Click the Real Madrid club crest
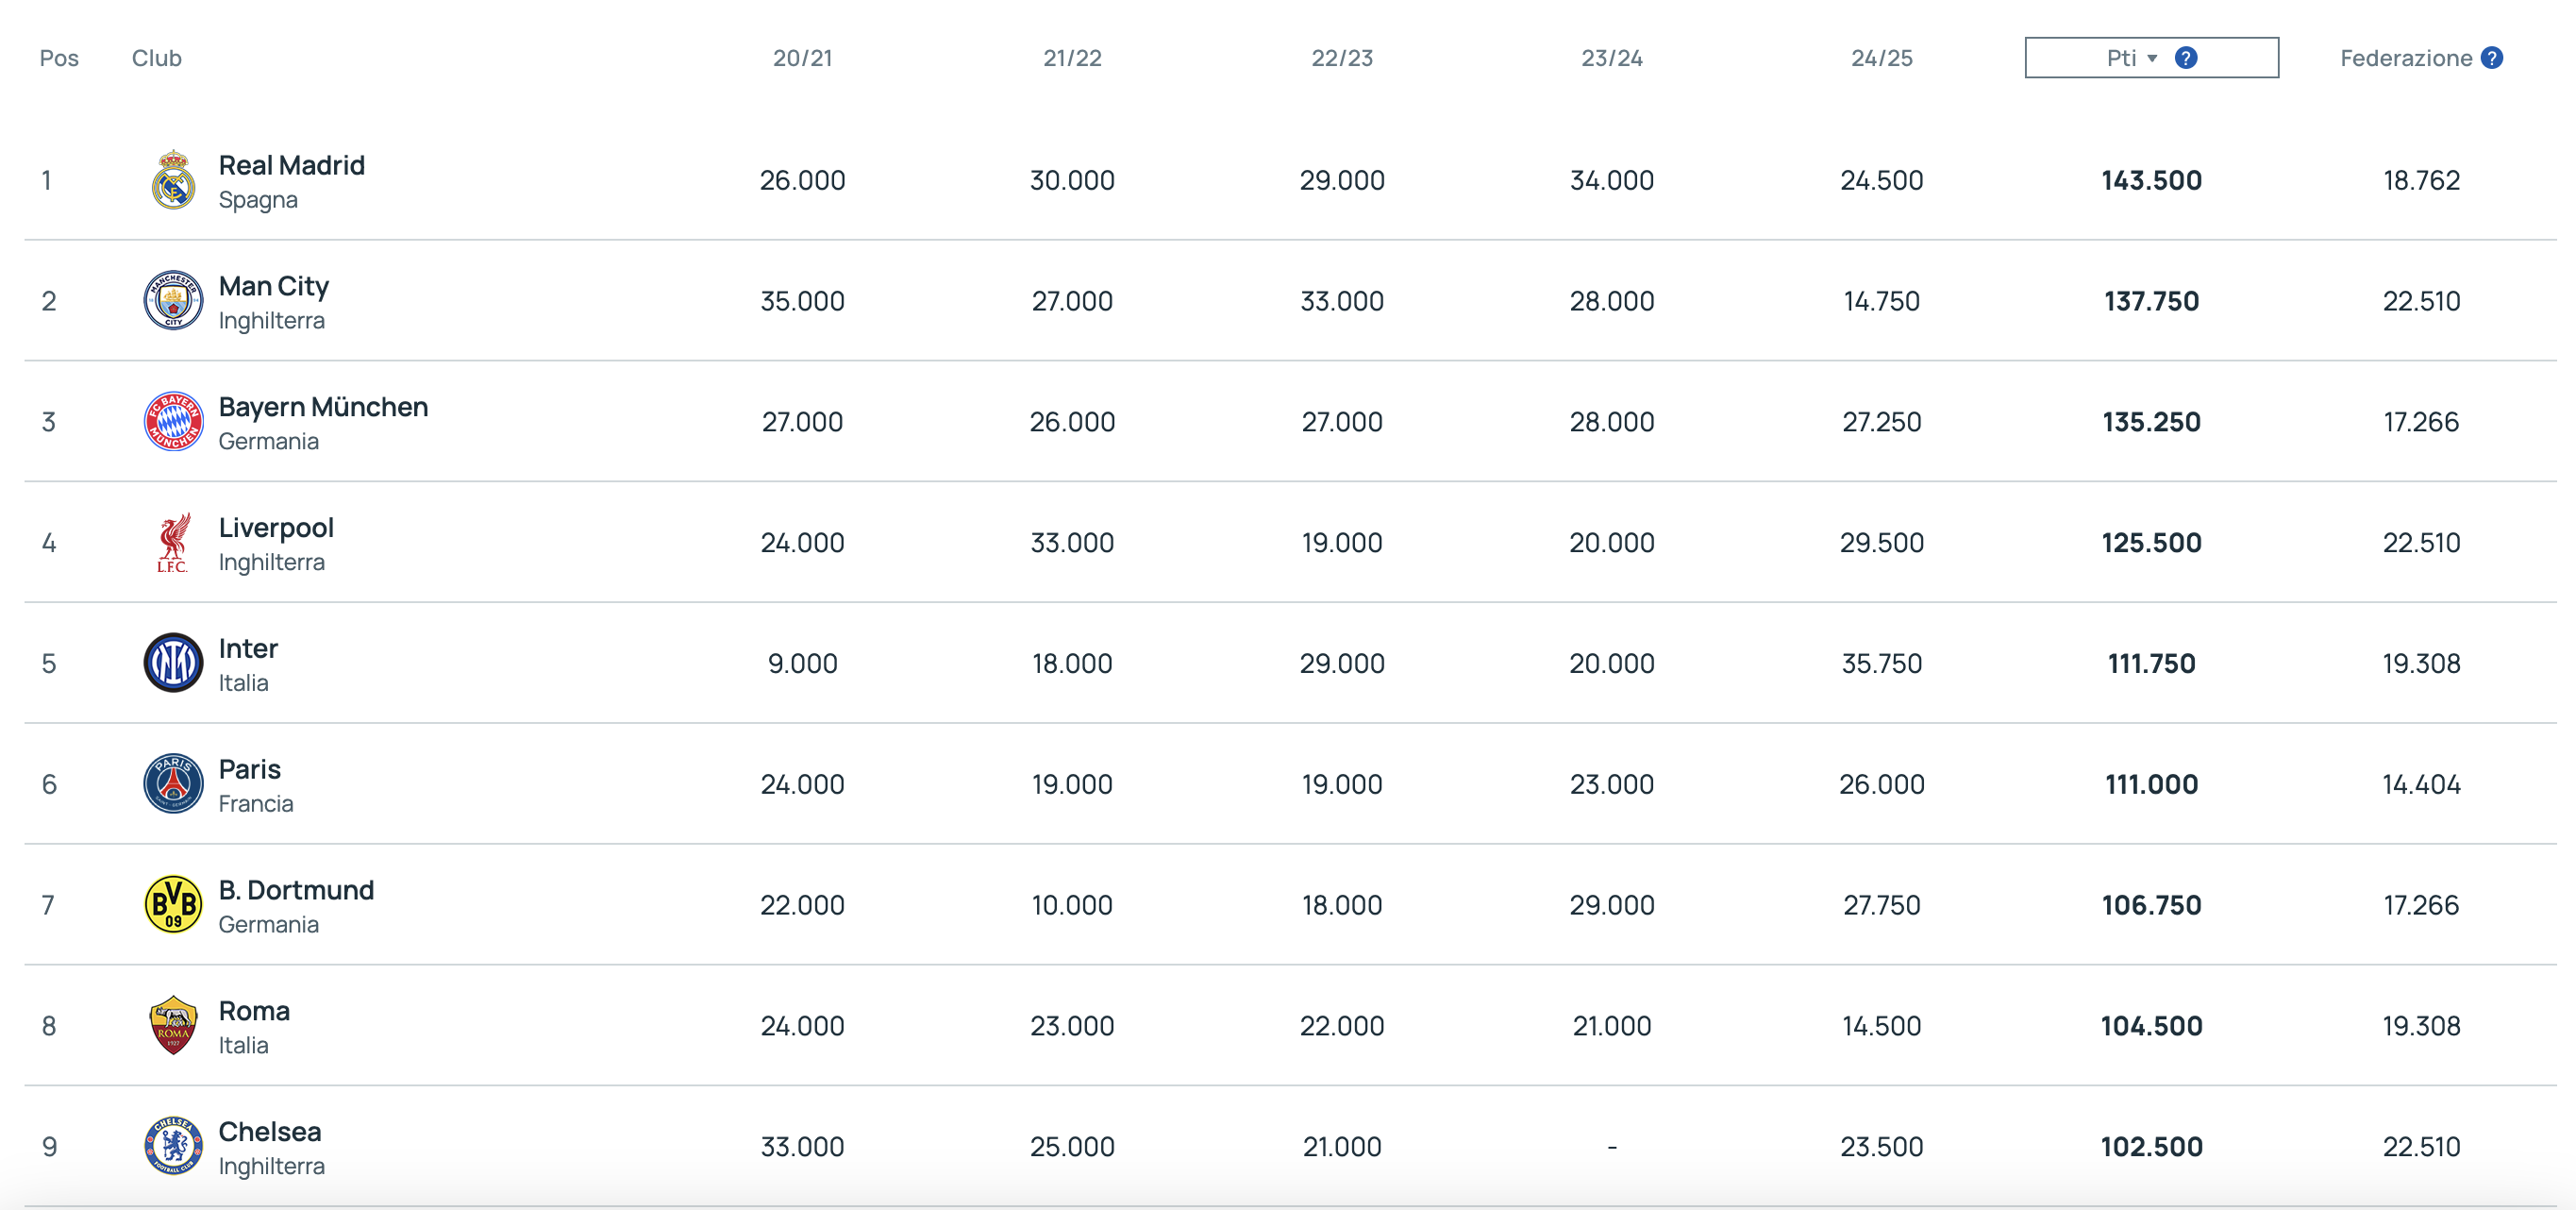The image size is (2576, 1210). (x=173, y=180)
